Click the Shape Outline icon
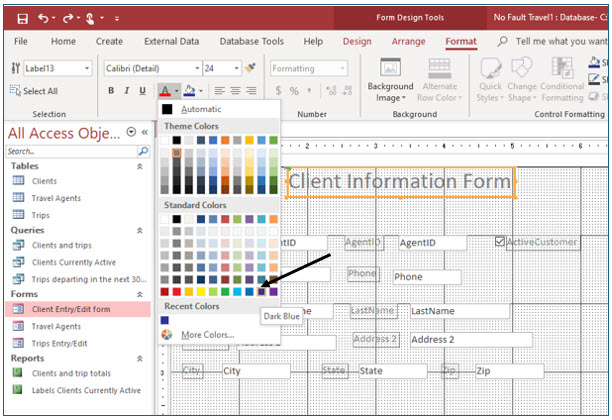Screen dimensions: 612x420 [x=594, y=79]
